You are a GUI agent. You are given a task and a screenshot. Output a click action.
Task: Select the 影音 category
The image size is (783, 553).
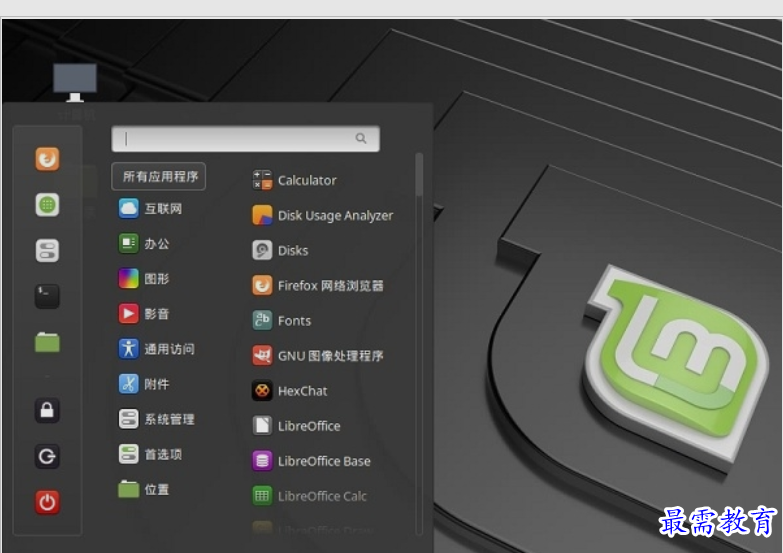(x=144, y=314)
